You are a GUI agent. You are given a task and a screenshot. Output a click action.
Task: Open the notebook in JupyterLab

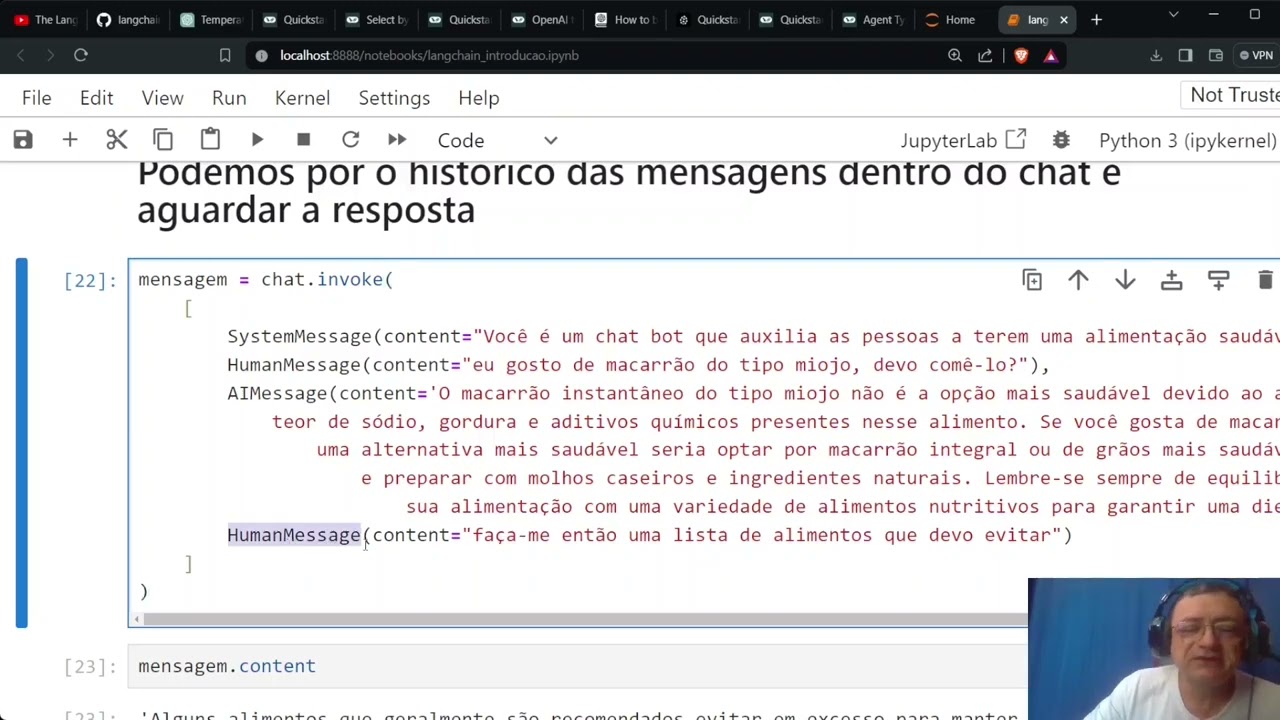pos(963,140)
